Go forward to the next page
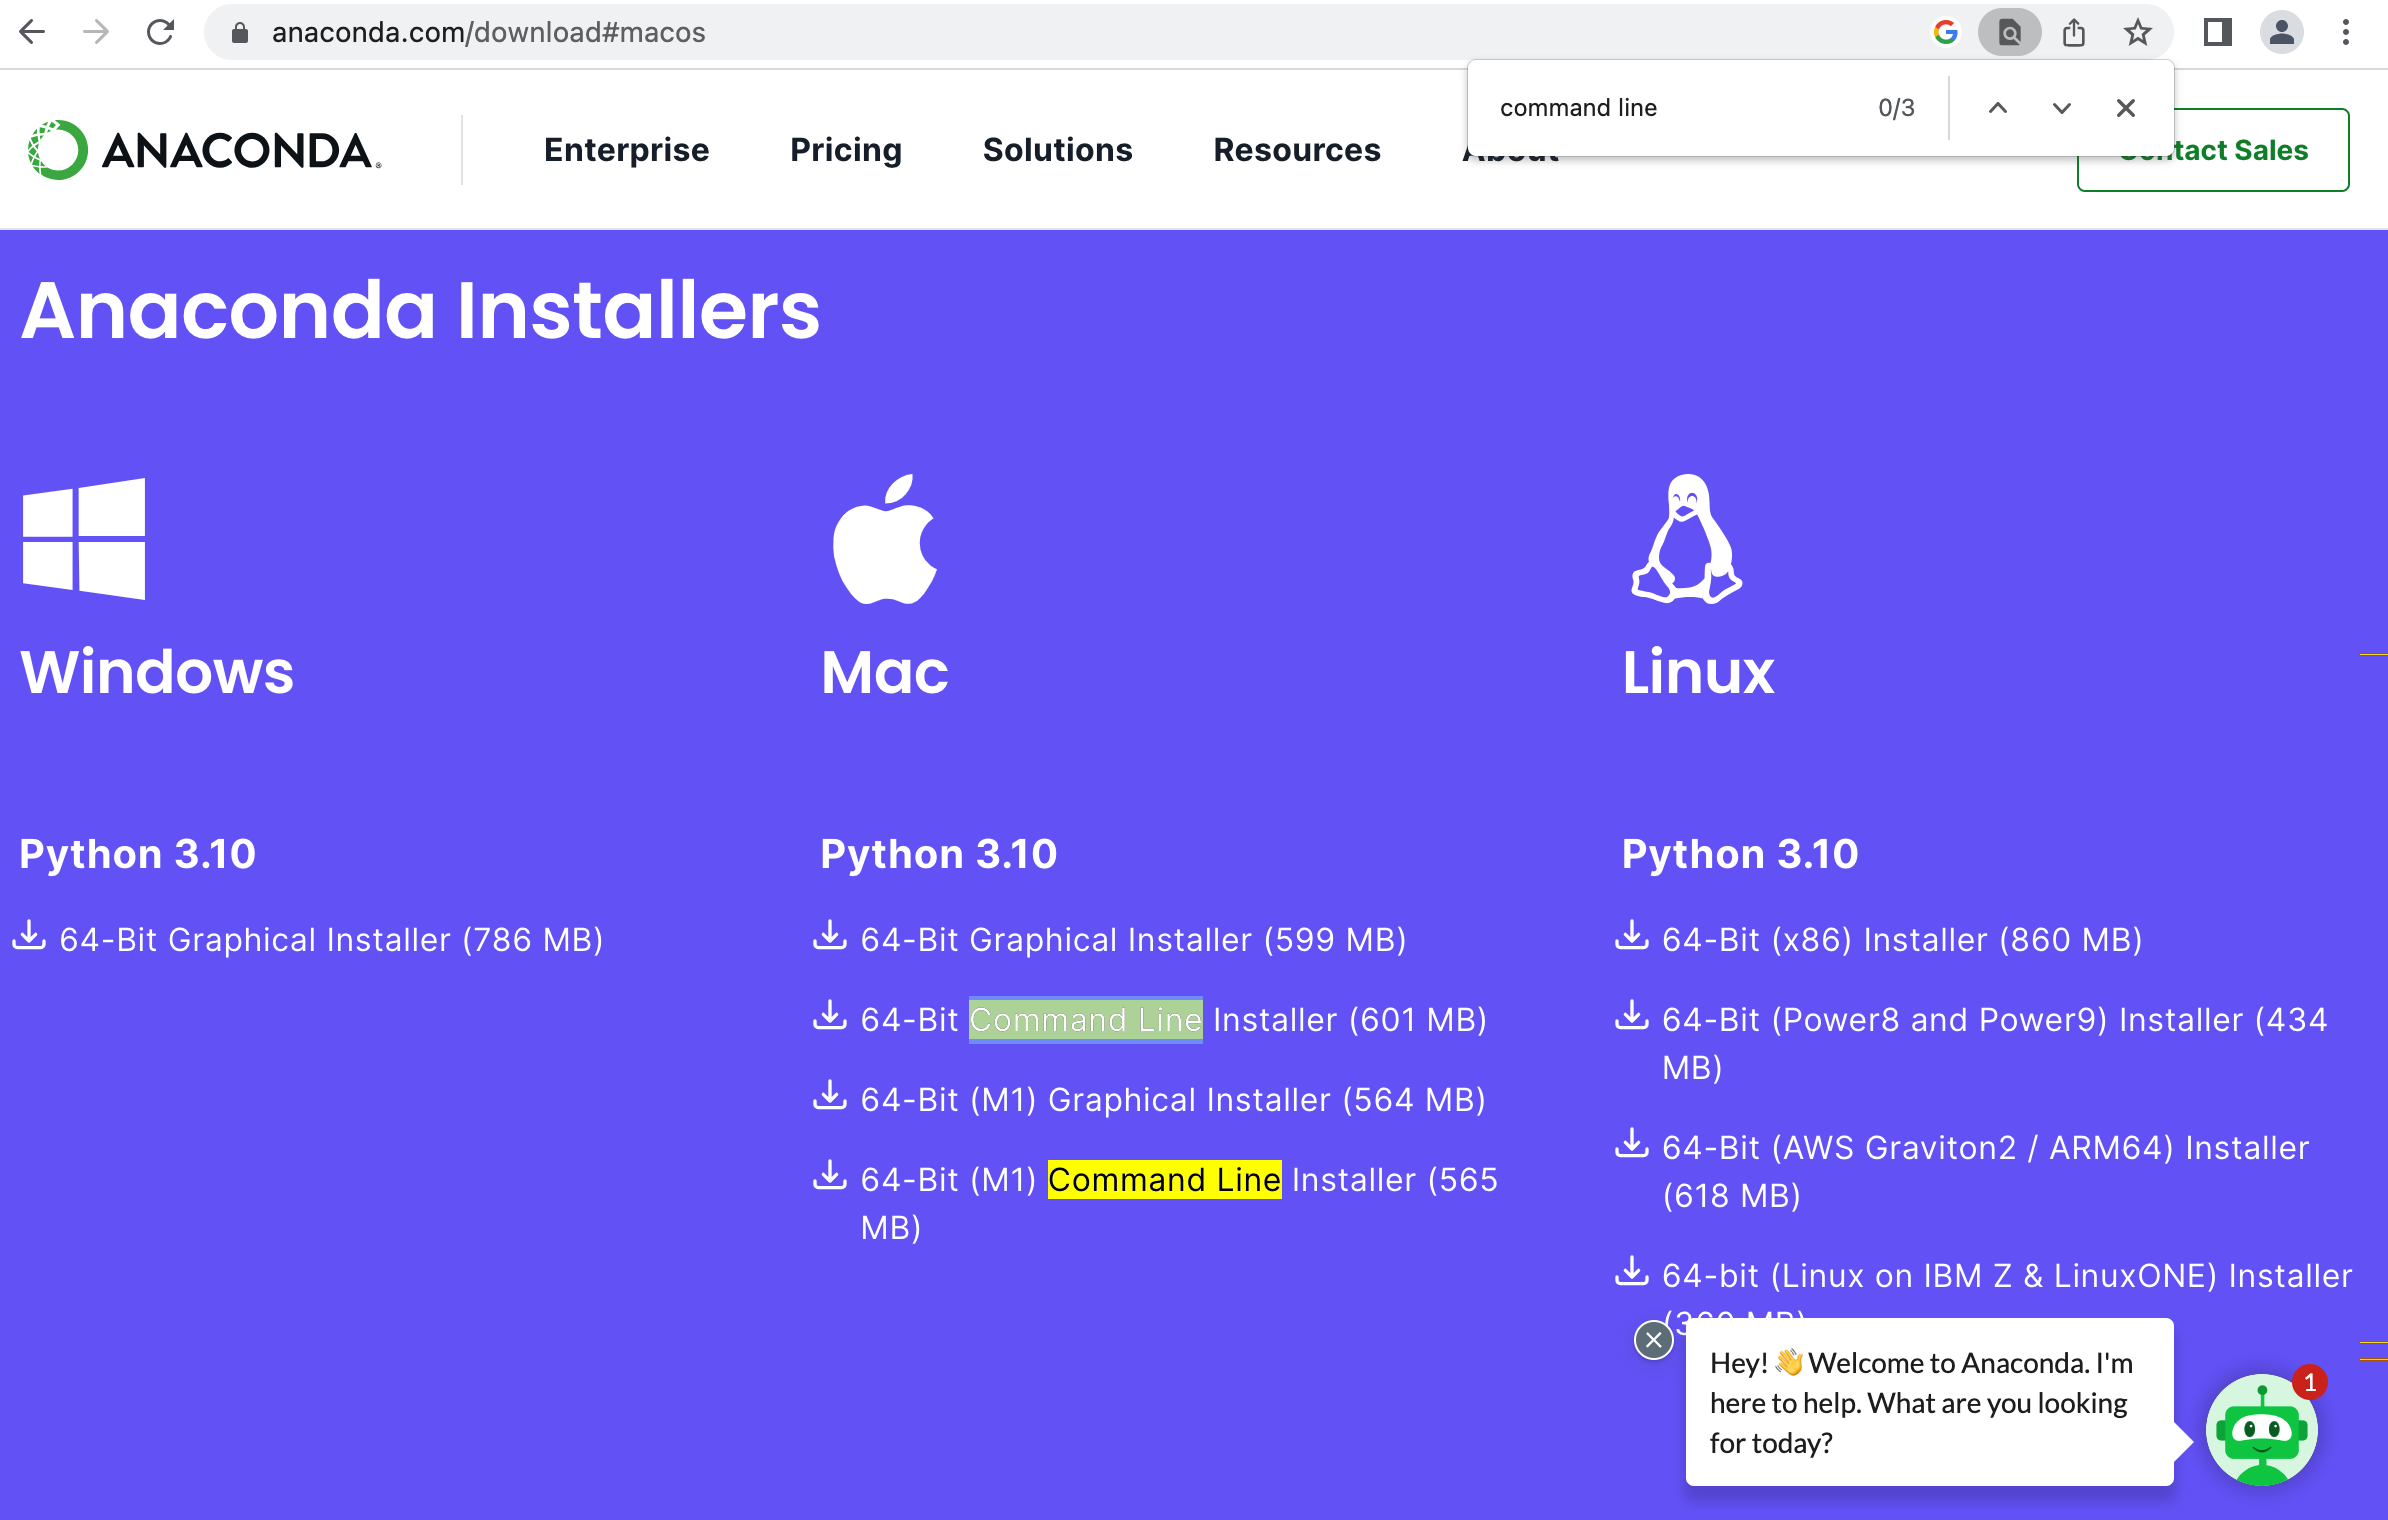Viewport: 2388px width, 1520px height. (96, 32)
